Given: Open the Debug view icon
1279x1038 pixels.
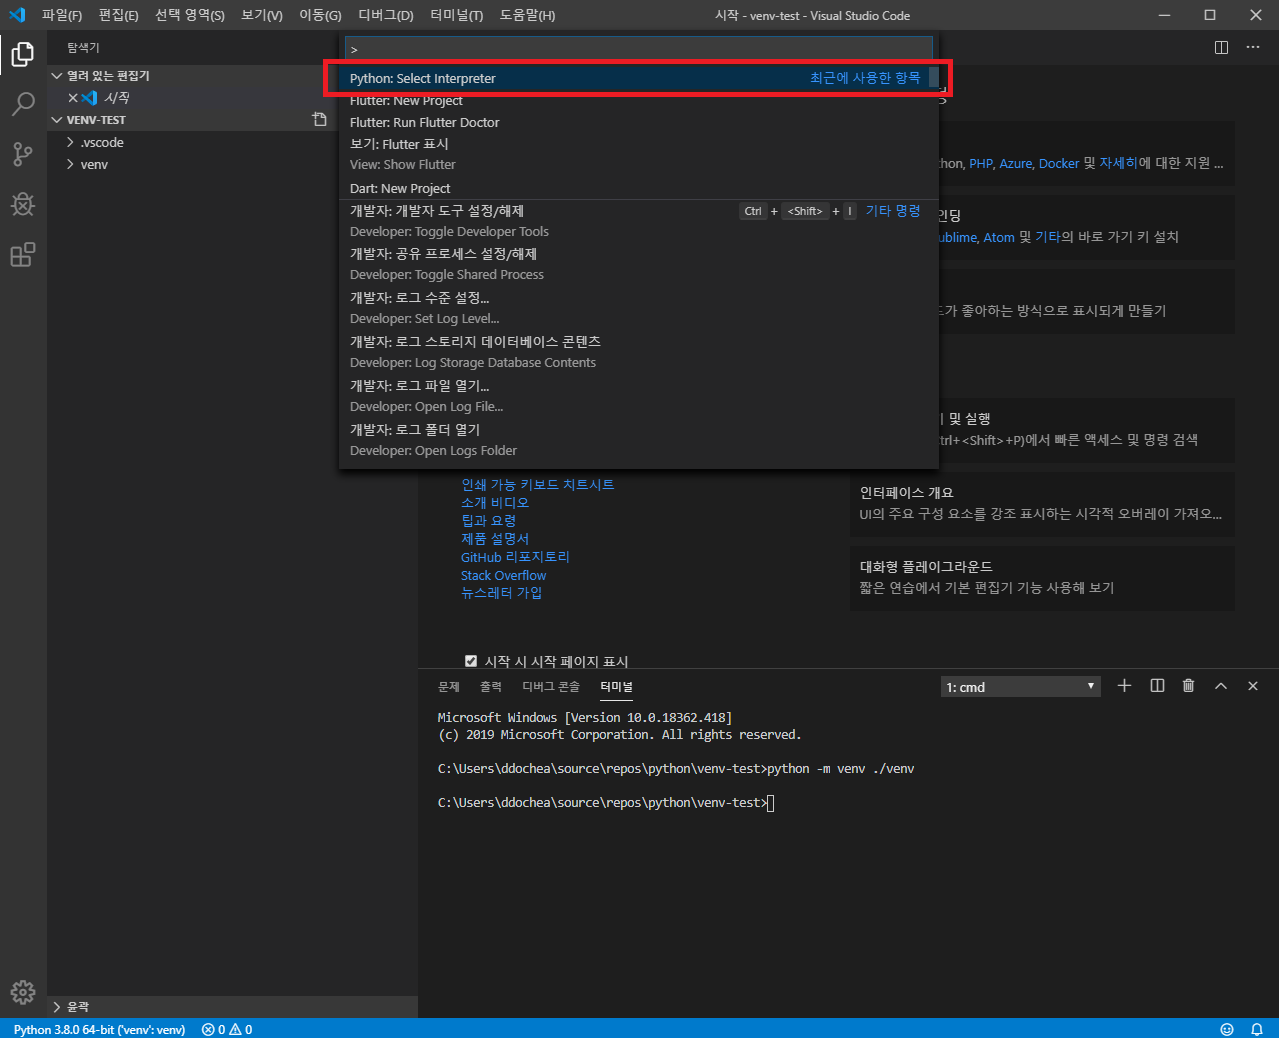Looking at the screenshot, I should click(22, 205).
